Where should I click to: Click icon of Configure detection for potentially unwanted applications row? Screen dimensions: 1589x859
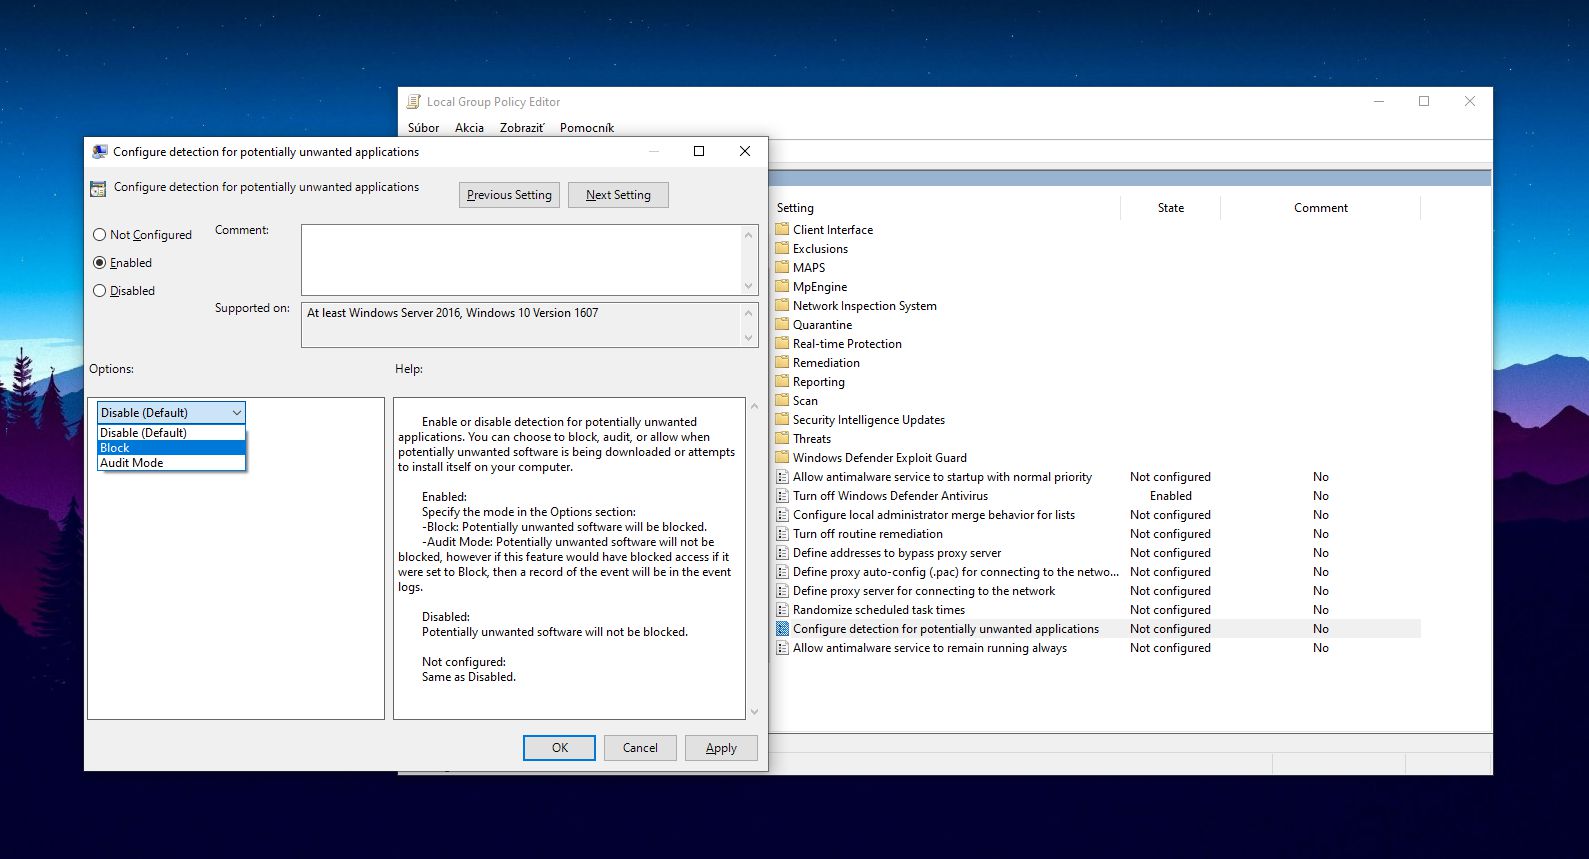[782, 629]
